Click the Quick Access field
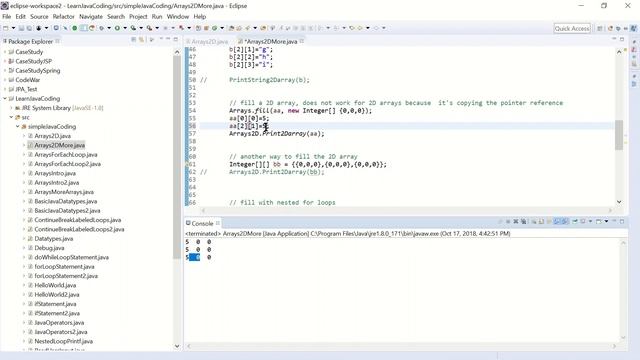The width and height of the screenshot is (640, 360). click(572, 28)
